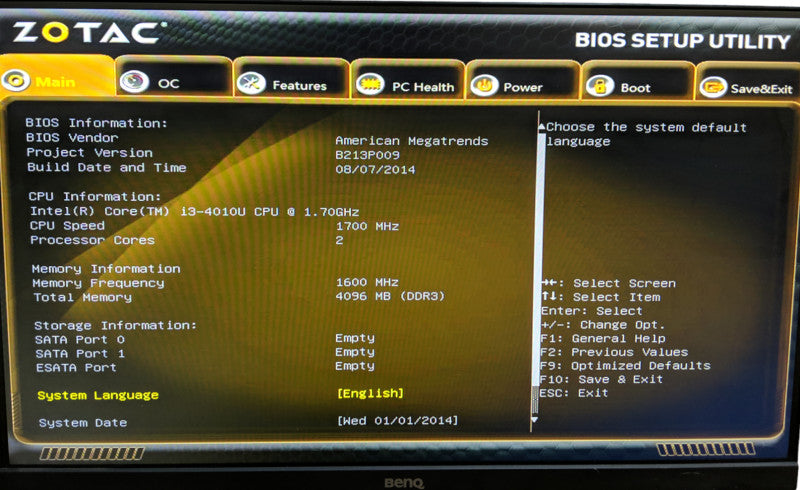Image resolution: width=800 pixels, height=490 pixels.
Task: Click the help panel scroll-down arrow
Action: click(535, 420)
